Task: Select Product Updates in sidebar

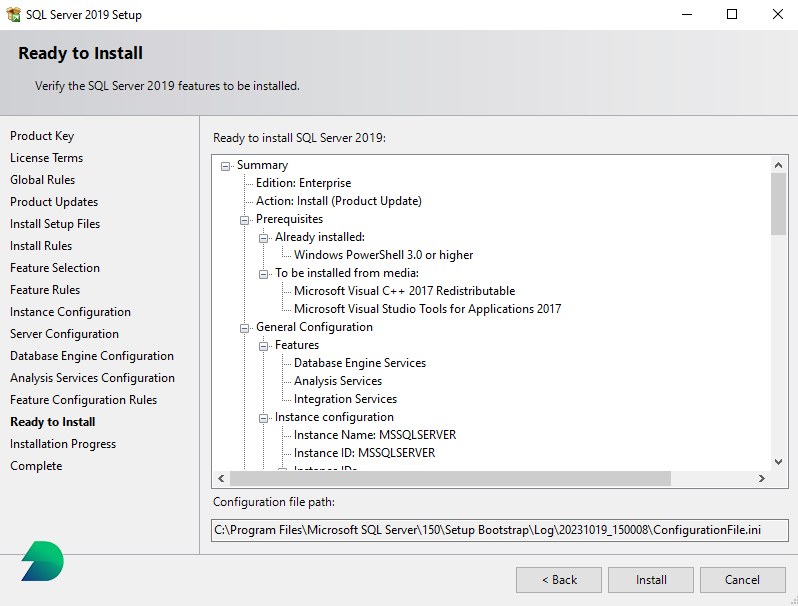Action: coord(54,201)
